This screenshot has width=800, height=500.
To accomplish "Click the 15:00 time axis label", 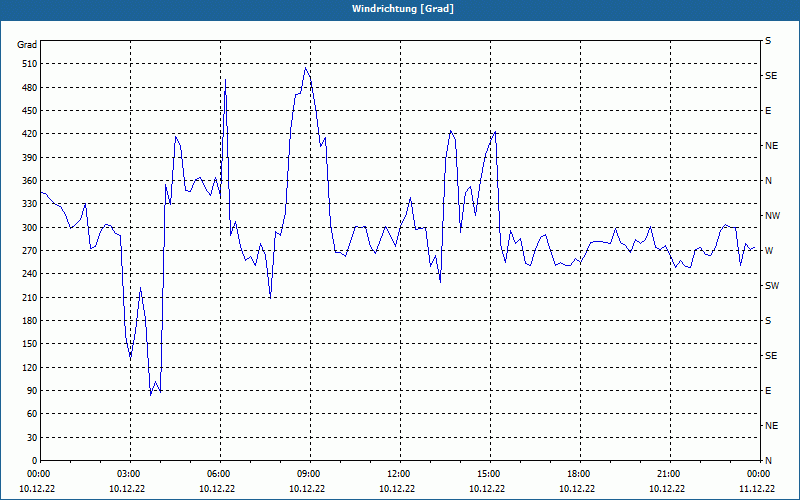I will point(488,473).
